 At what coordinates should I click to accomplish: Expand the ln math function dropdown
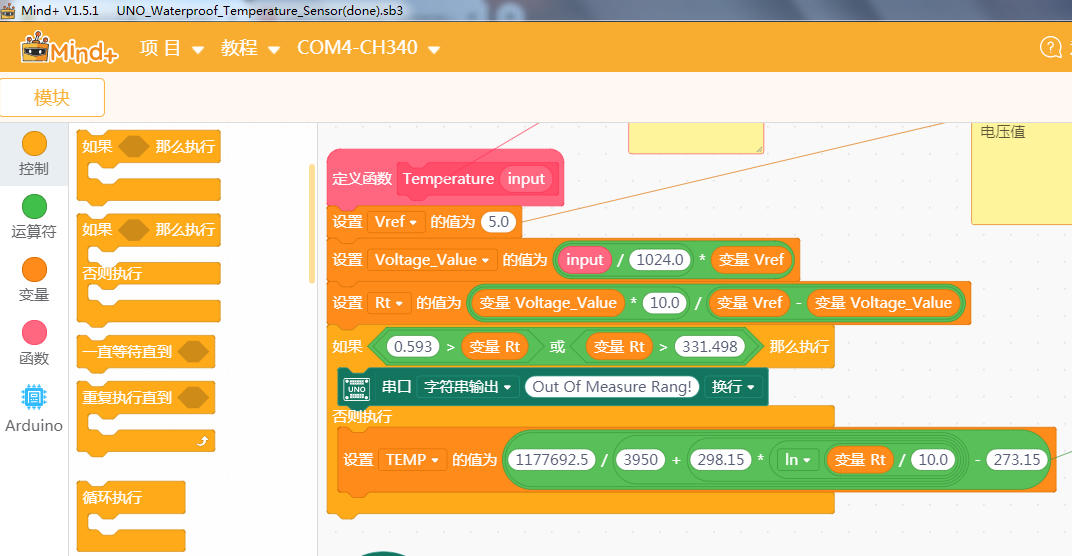coord(796,460)
